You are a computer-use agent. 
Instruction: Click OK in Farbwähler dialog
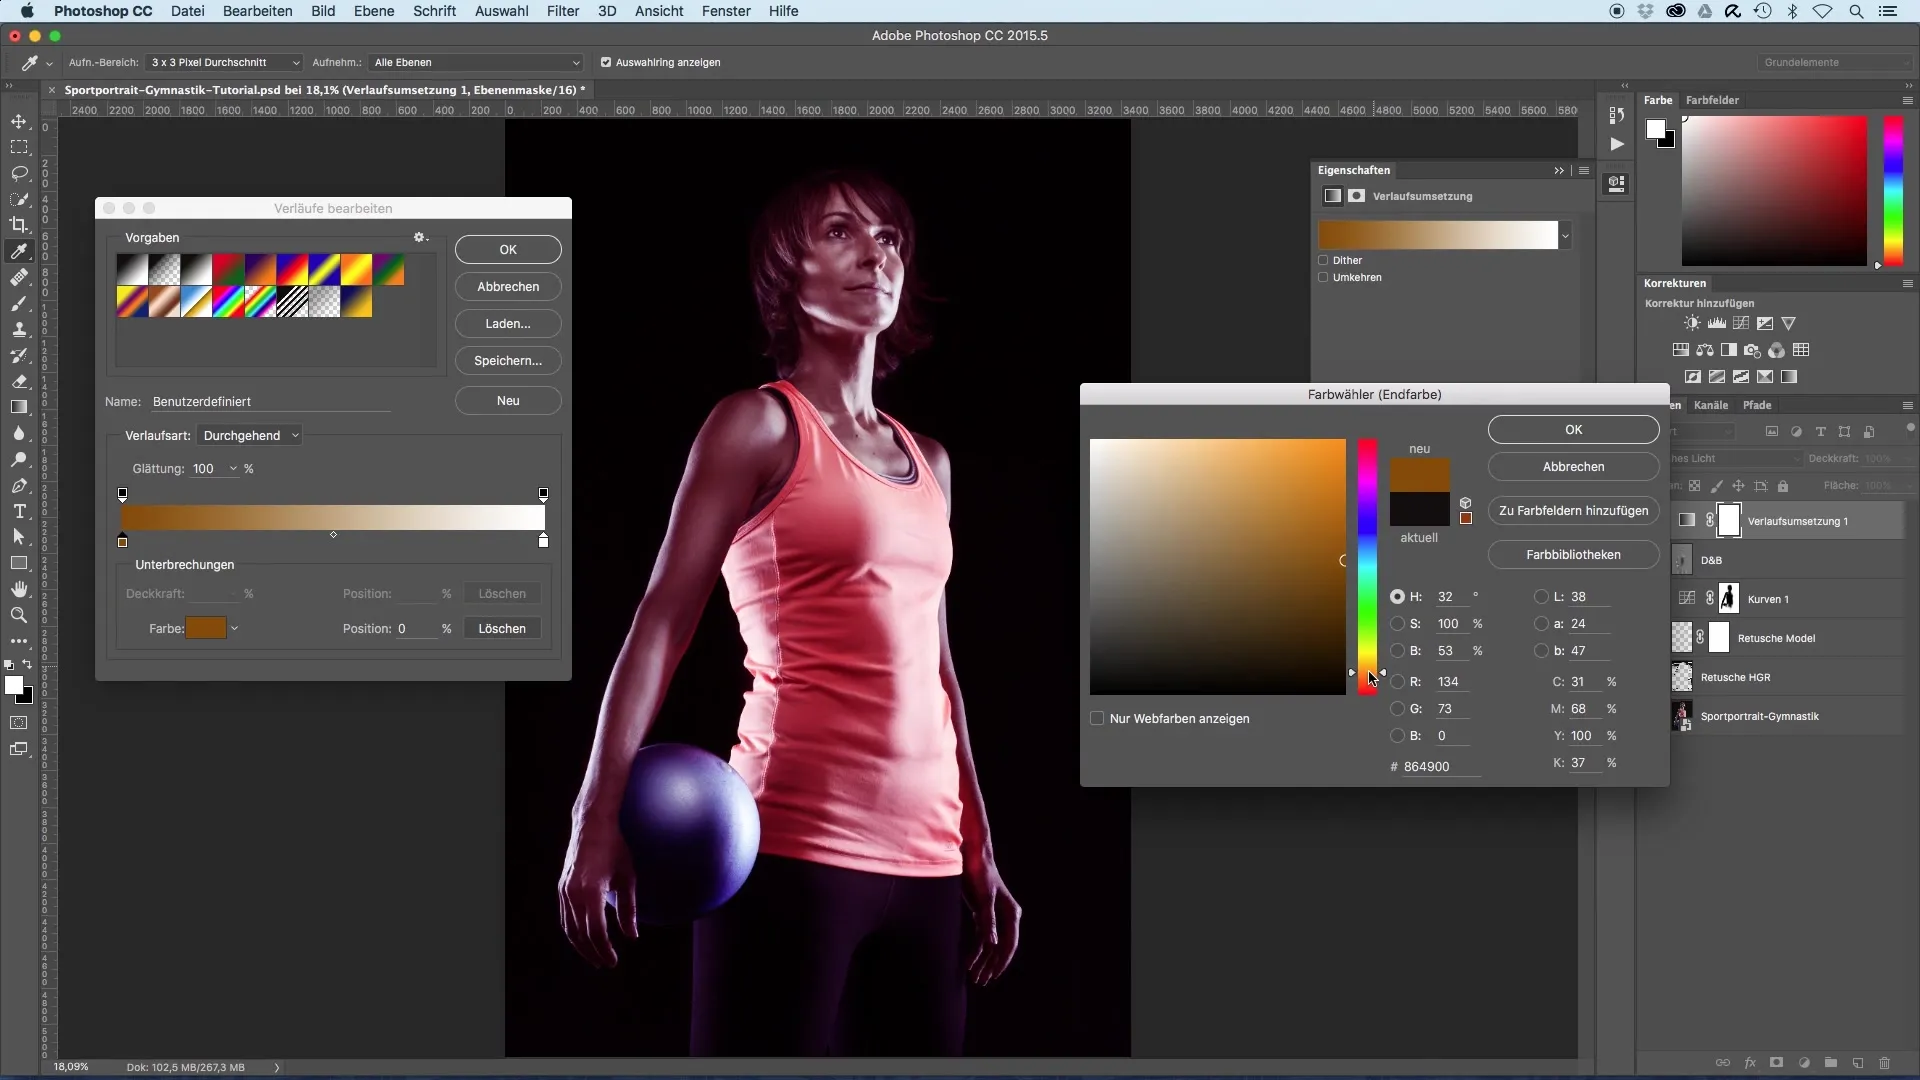click(x=1573, y=429)
